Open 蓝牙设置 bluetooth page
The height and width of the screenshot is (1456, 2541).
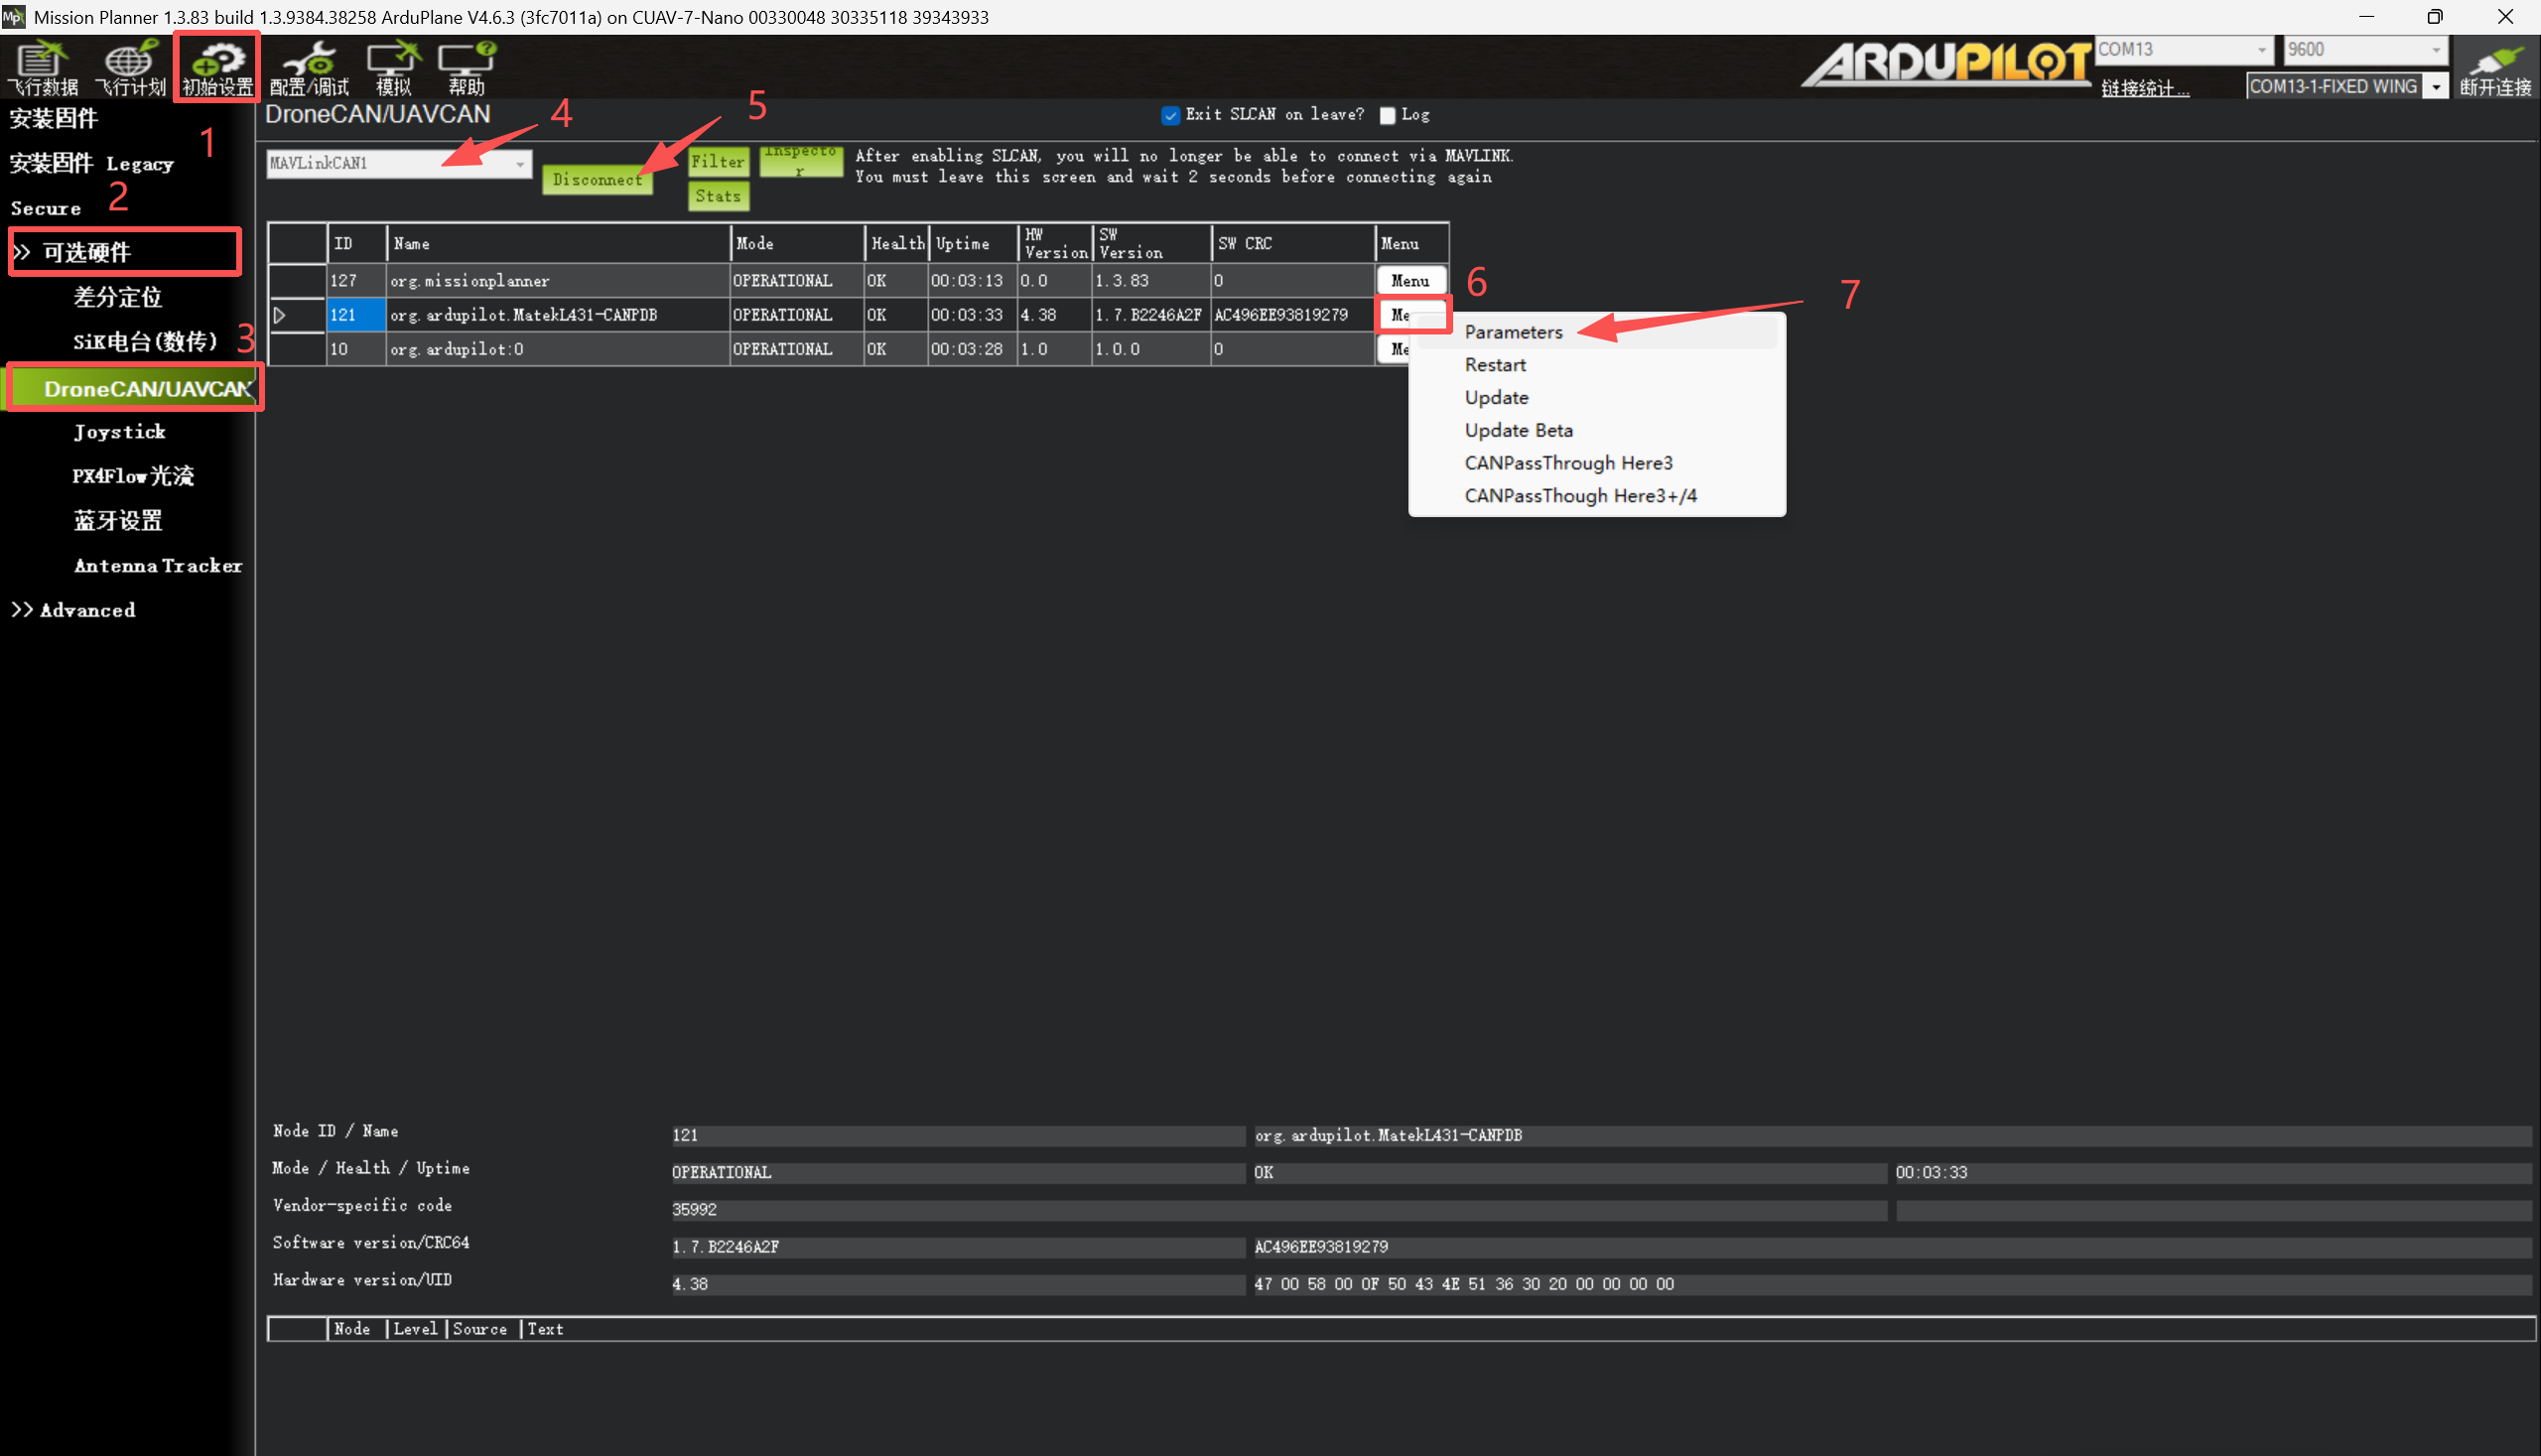[117, 521]
